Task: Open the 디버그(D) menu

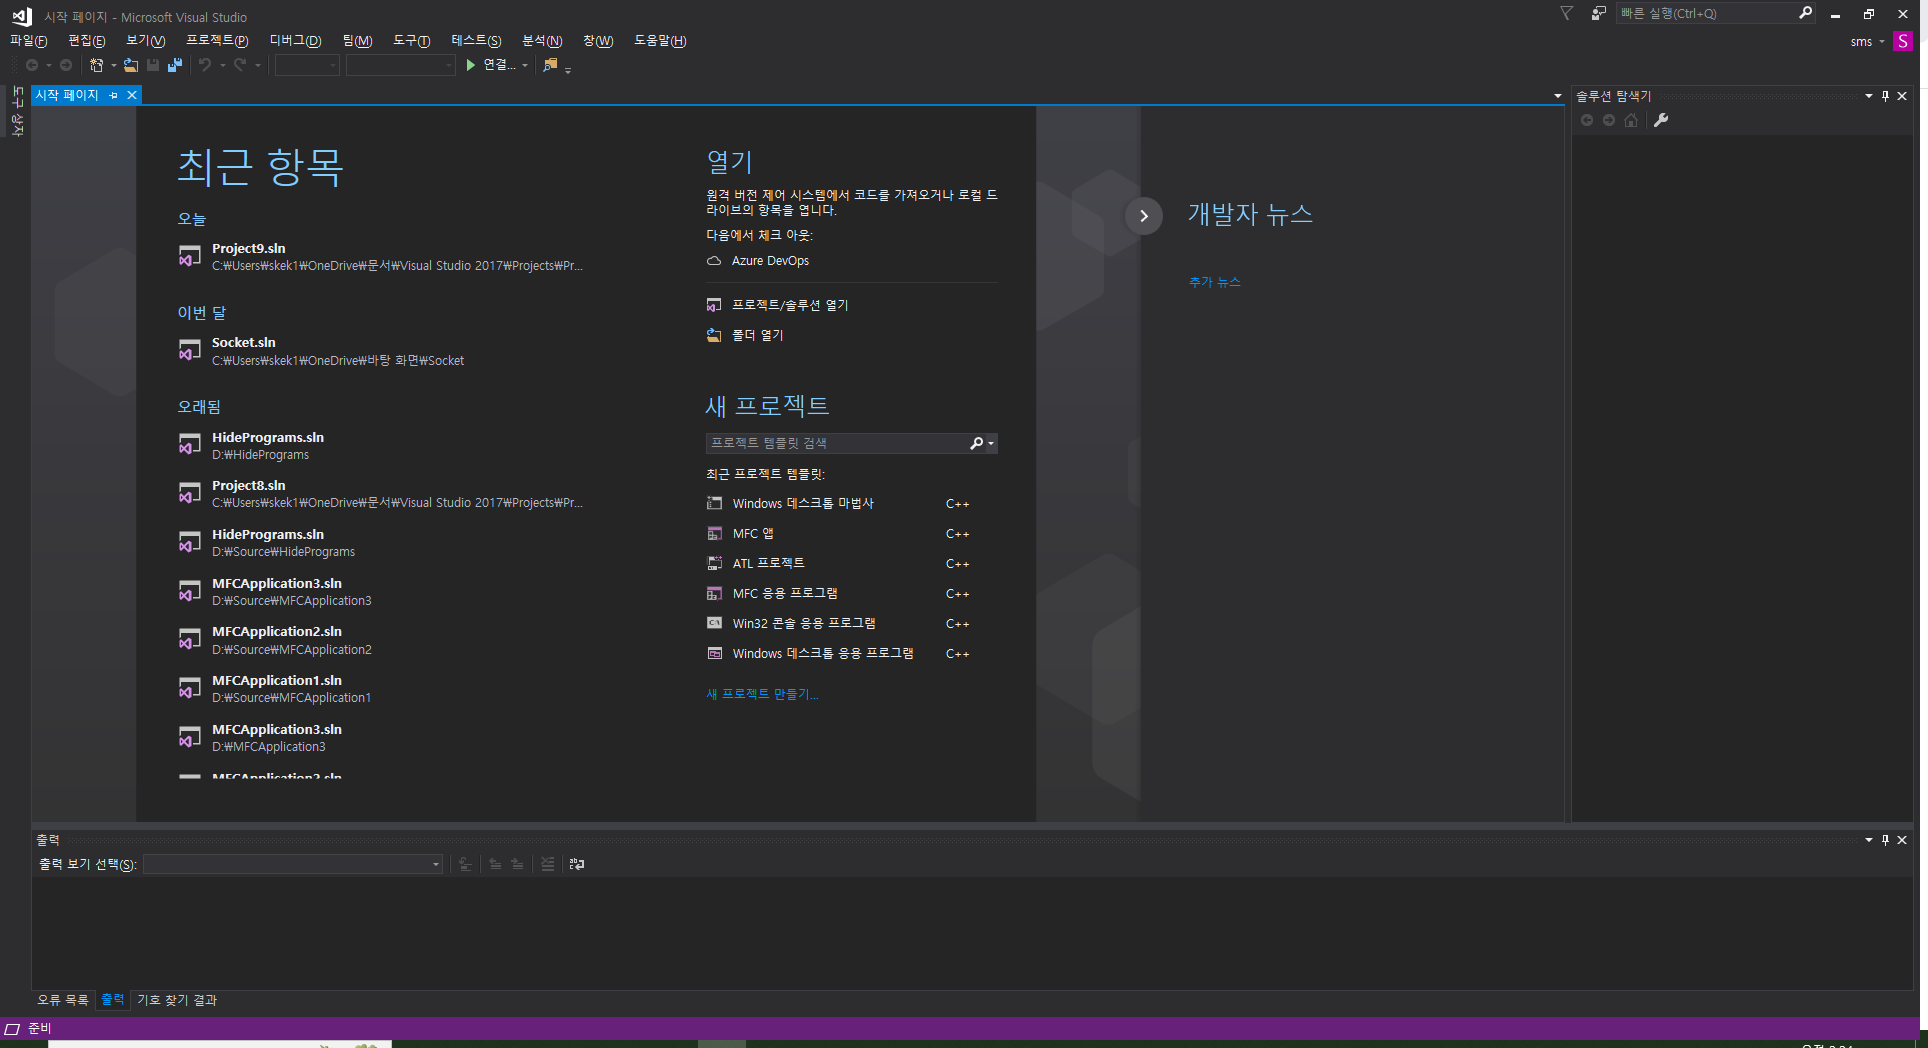Action: click(295, 41)
